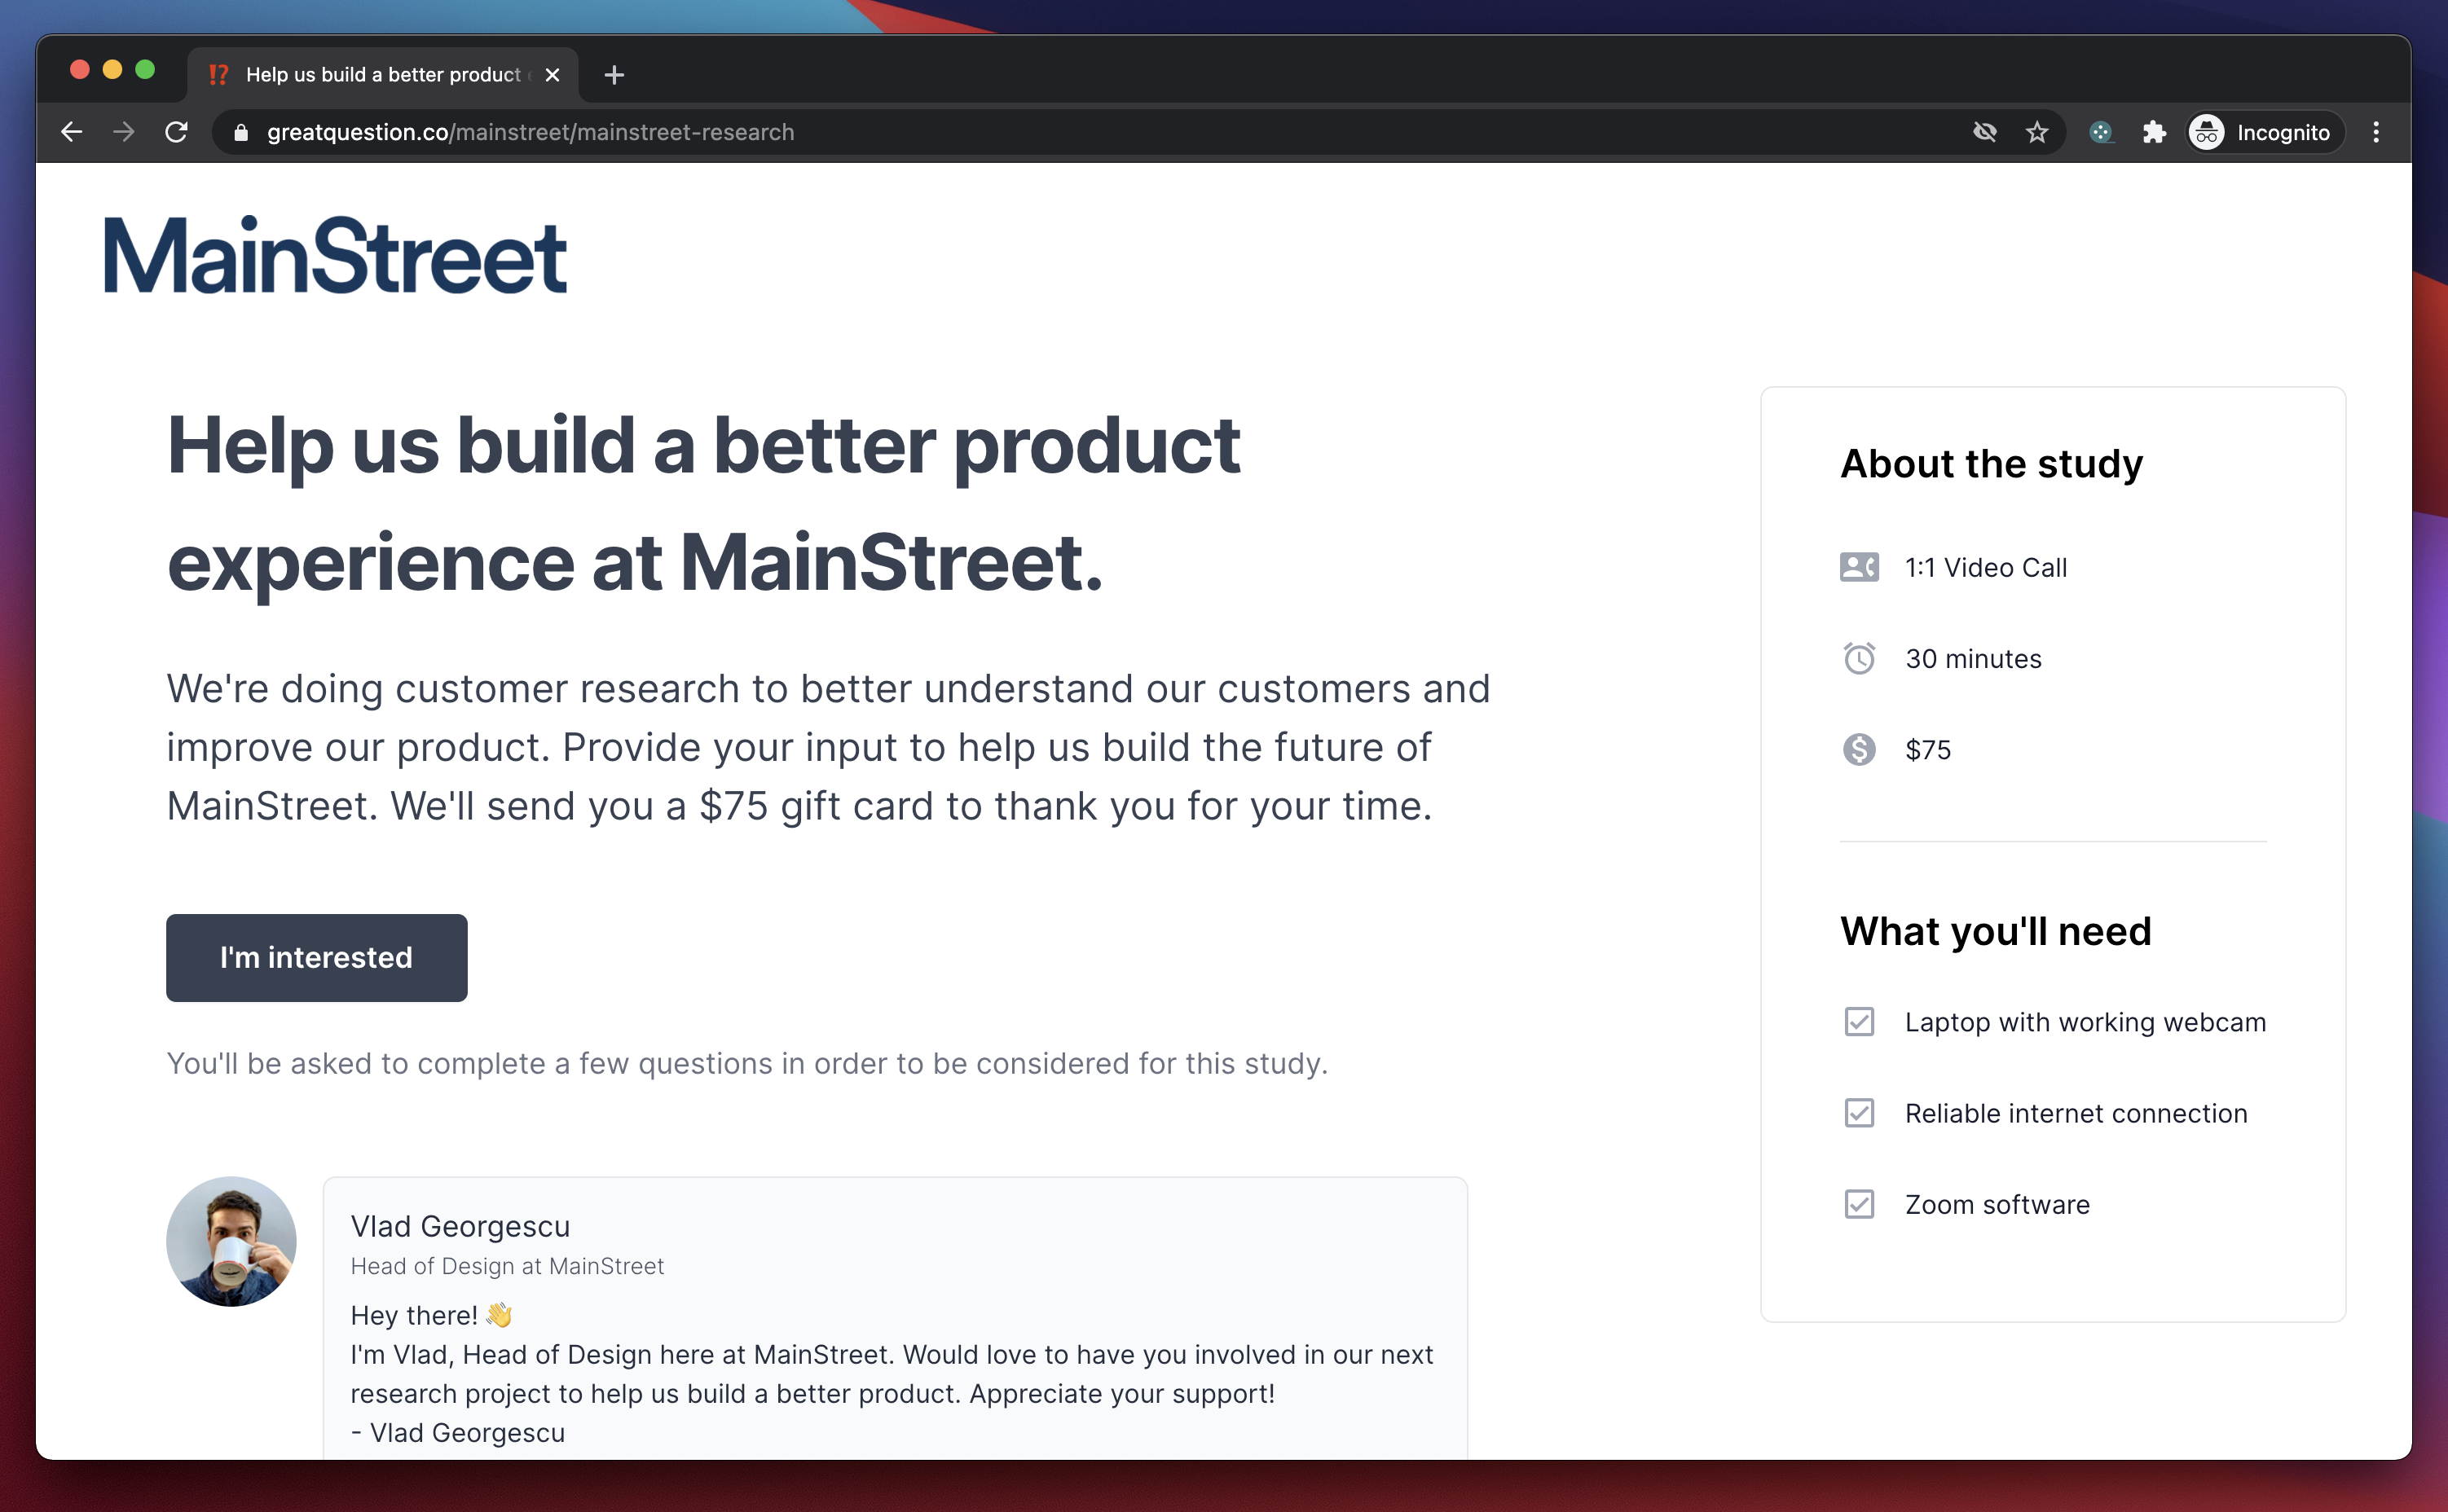Click the browser back arrow
The image size is (2448, 1512).
[71, 132]
